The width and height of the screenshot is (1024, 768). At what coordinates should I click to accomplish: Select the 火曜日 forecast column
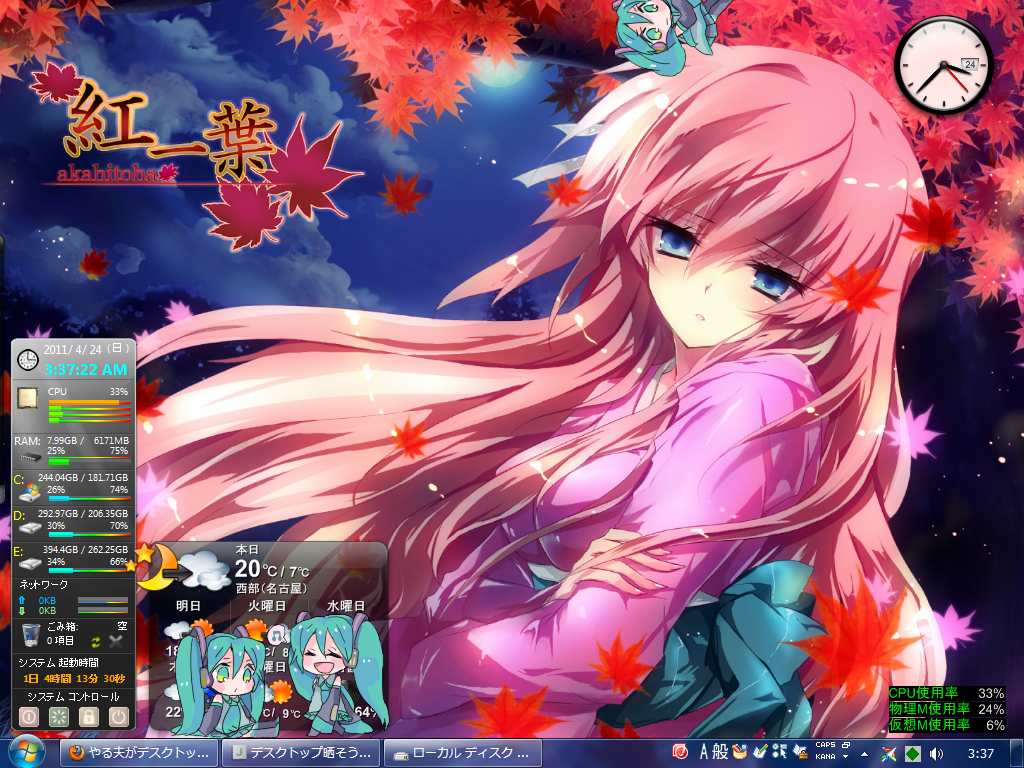click(267, 606)
